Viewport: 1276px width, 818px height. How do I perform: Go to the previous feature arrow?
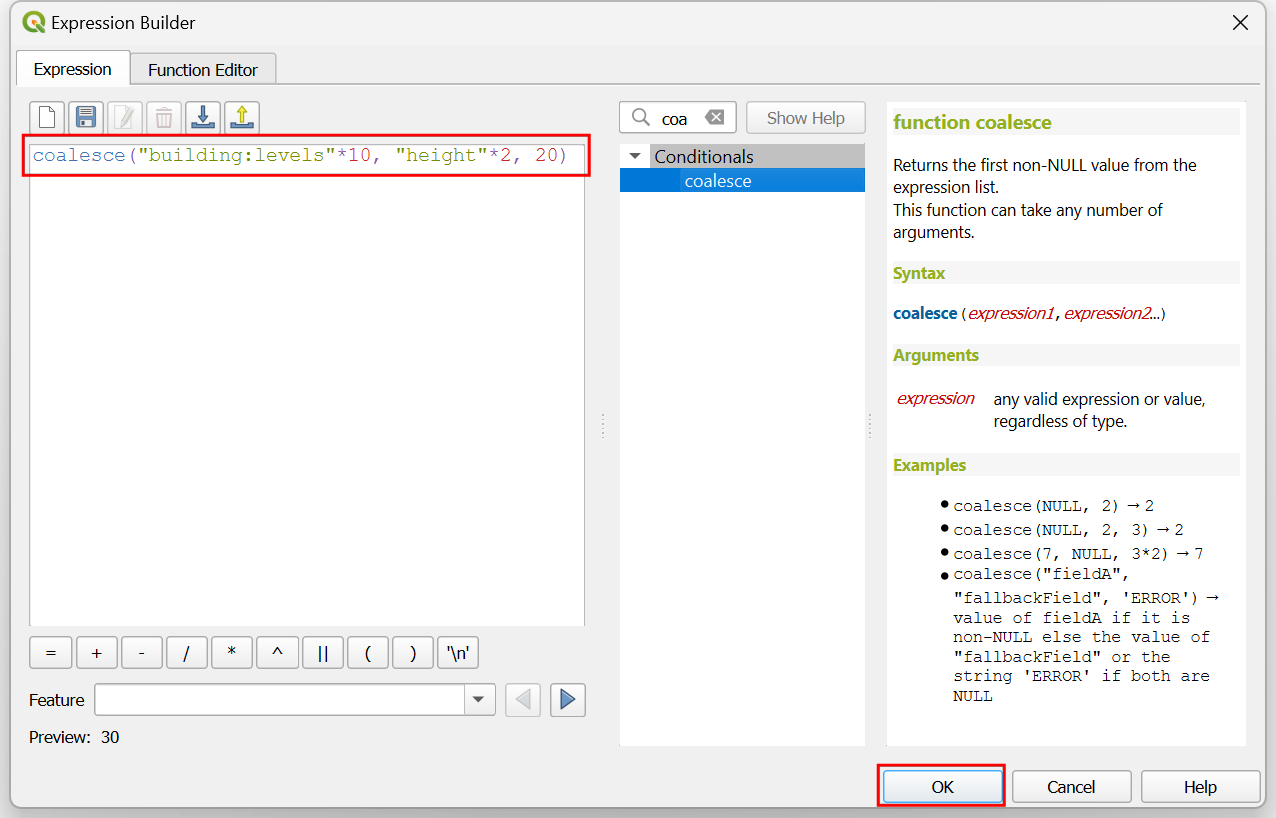(523, 700)
